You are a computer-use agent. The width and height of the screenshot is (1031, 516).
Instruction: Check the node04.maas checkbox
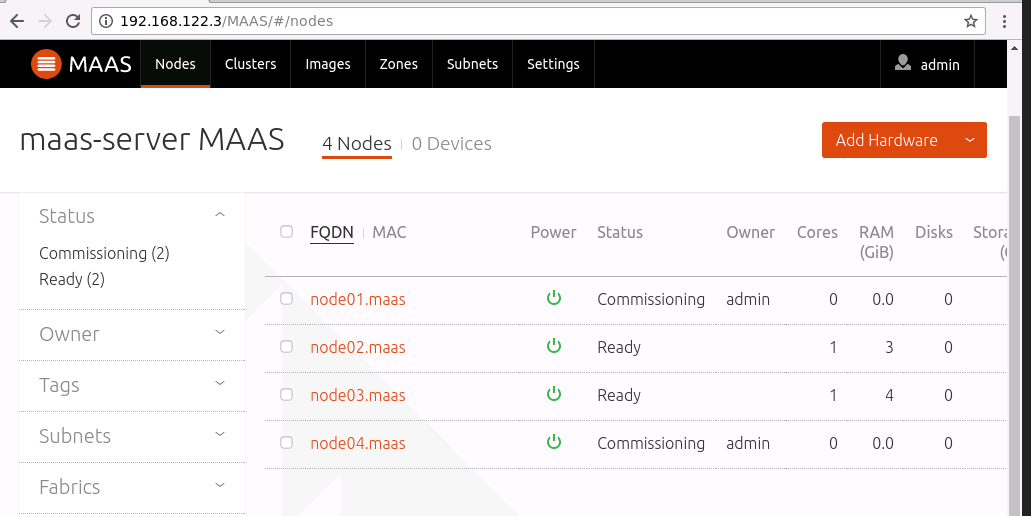286,442
